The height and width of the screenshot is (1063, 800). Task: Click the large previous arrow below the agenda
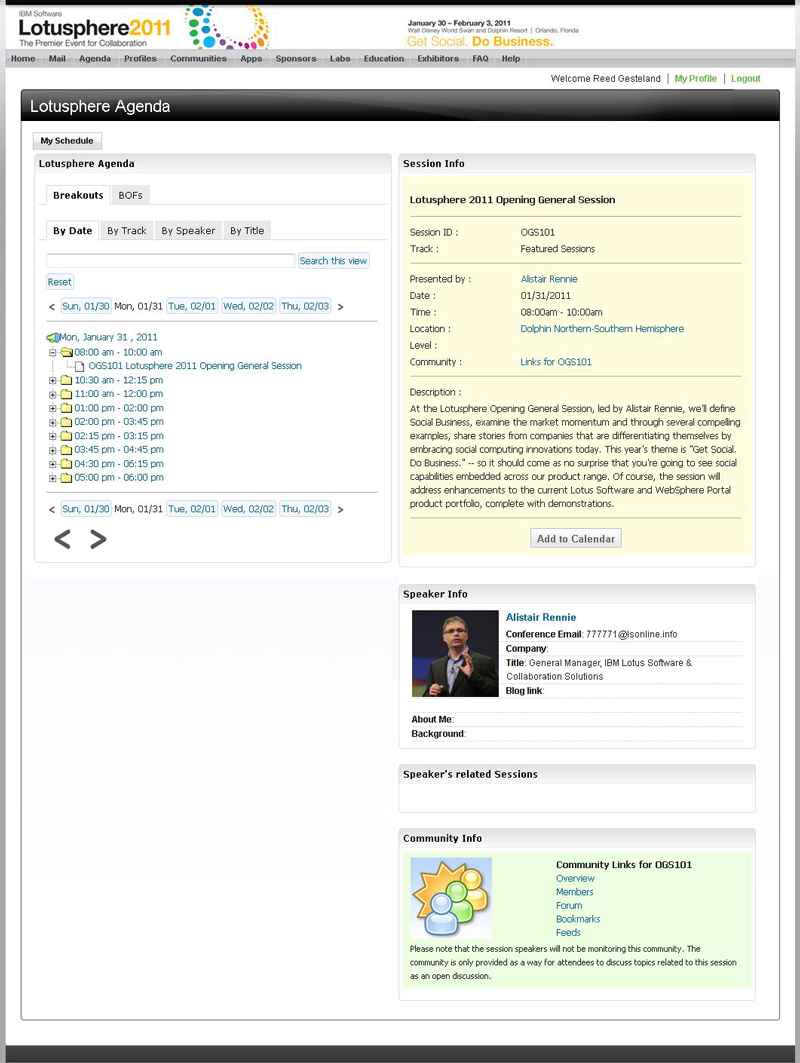tap(62, 539)
